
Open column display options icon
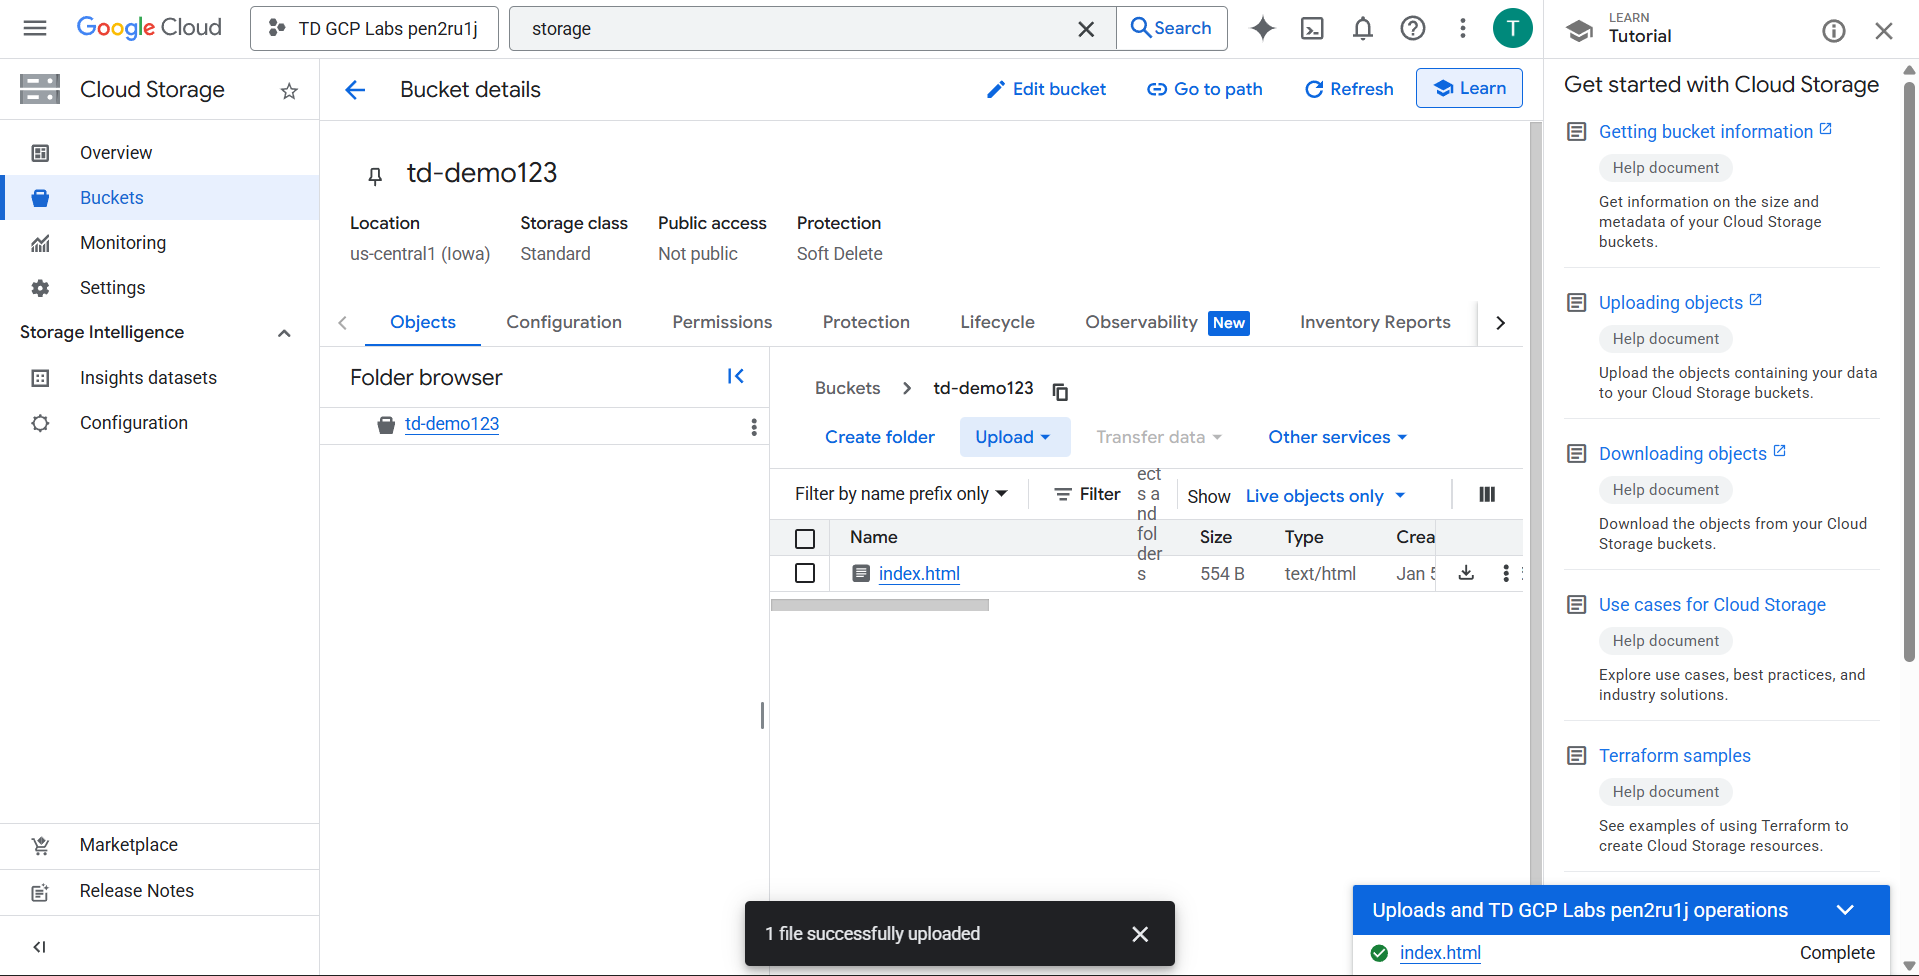click(1487, 495)
